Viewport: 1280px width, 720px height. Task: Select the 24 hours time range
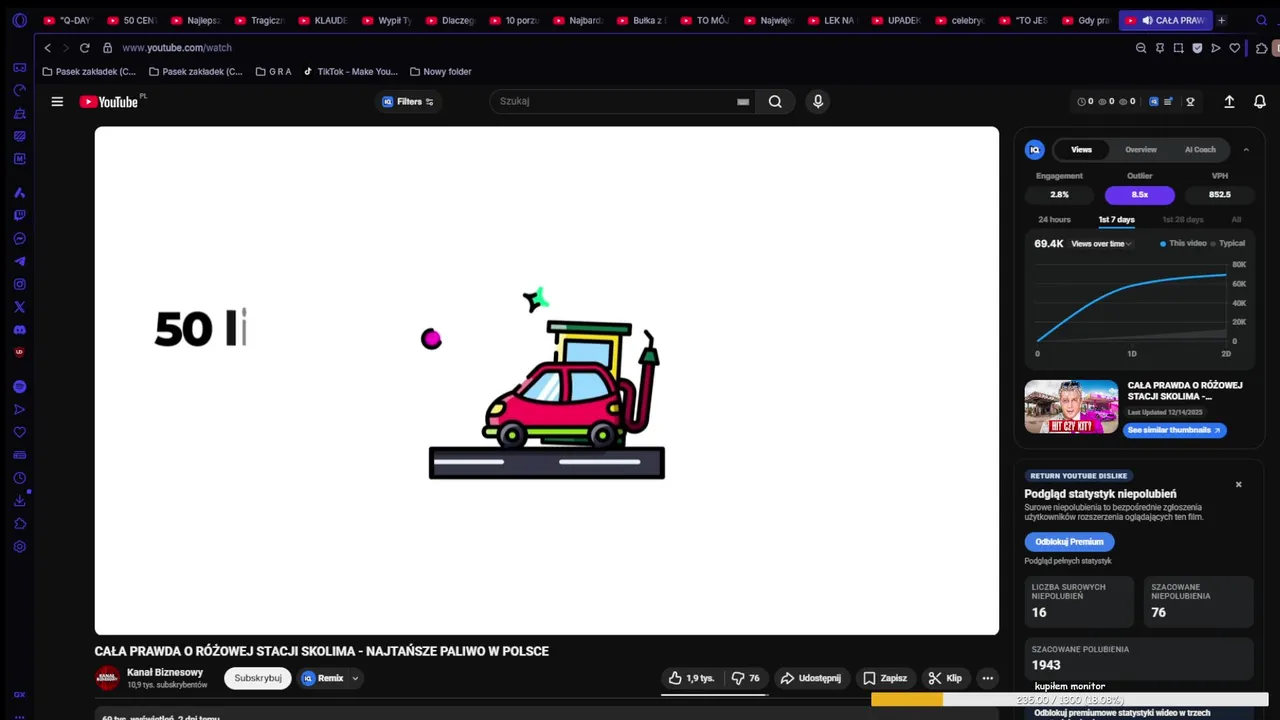[1054, 220]
